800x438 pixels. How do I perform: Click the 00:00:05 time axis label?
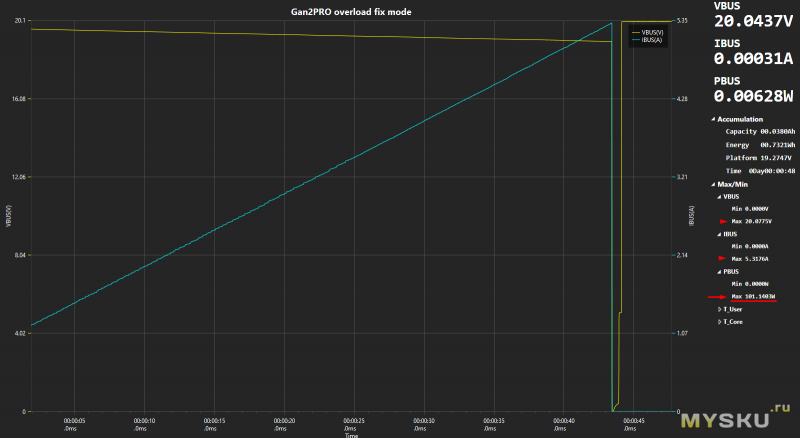tap(74, 421)
